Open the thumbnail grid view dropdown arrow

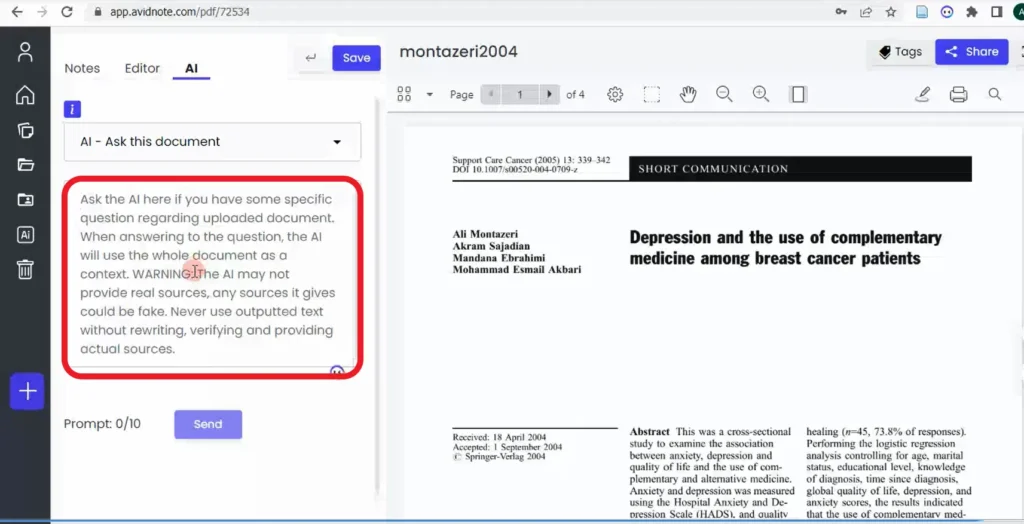(x=430, y=94)
